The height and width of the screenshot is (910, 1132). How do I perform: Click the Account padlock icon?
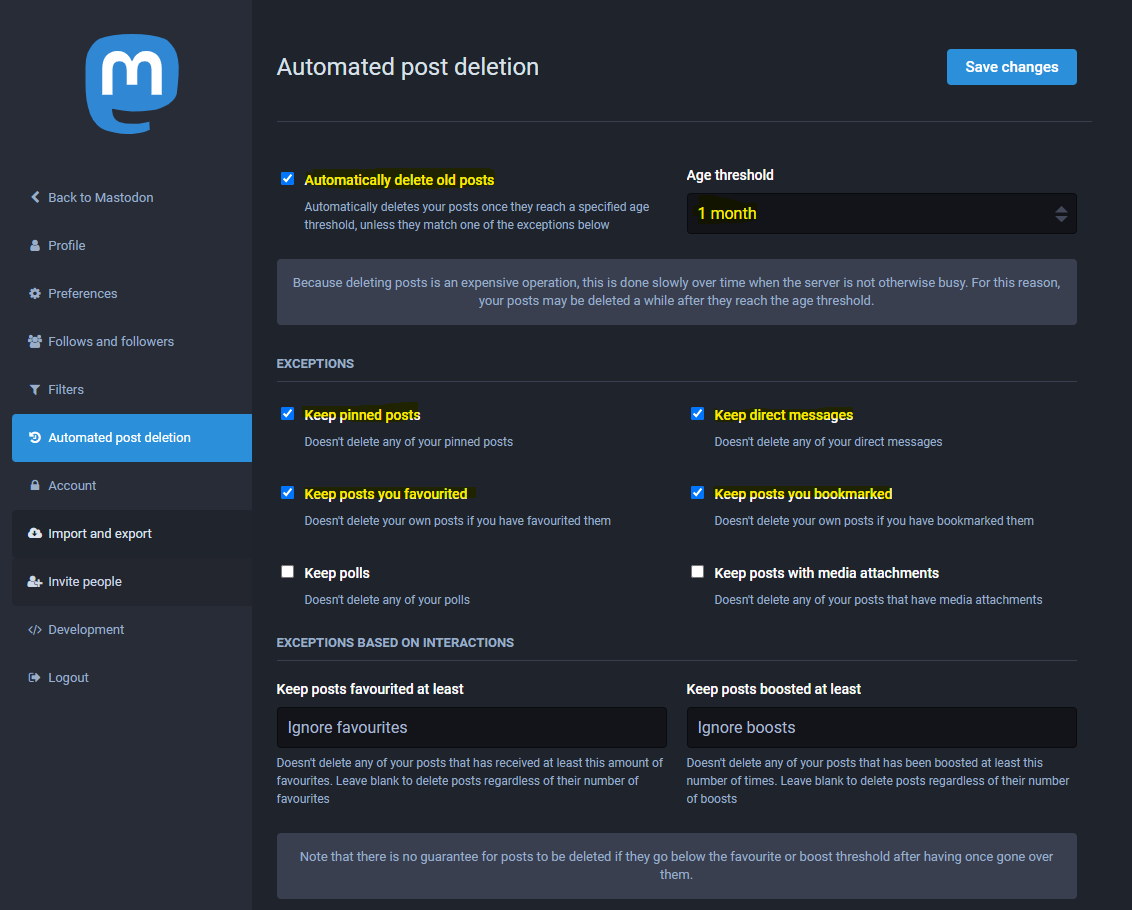coord(35,486)
